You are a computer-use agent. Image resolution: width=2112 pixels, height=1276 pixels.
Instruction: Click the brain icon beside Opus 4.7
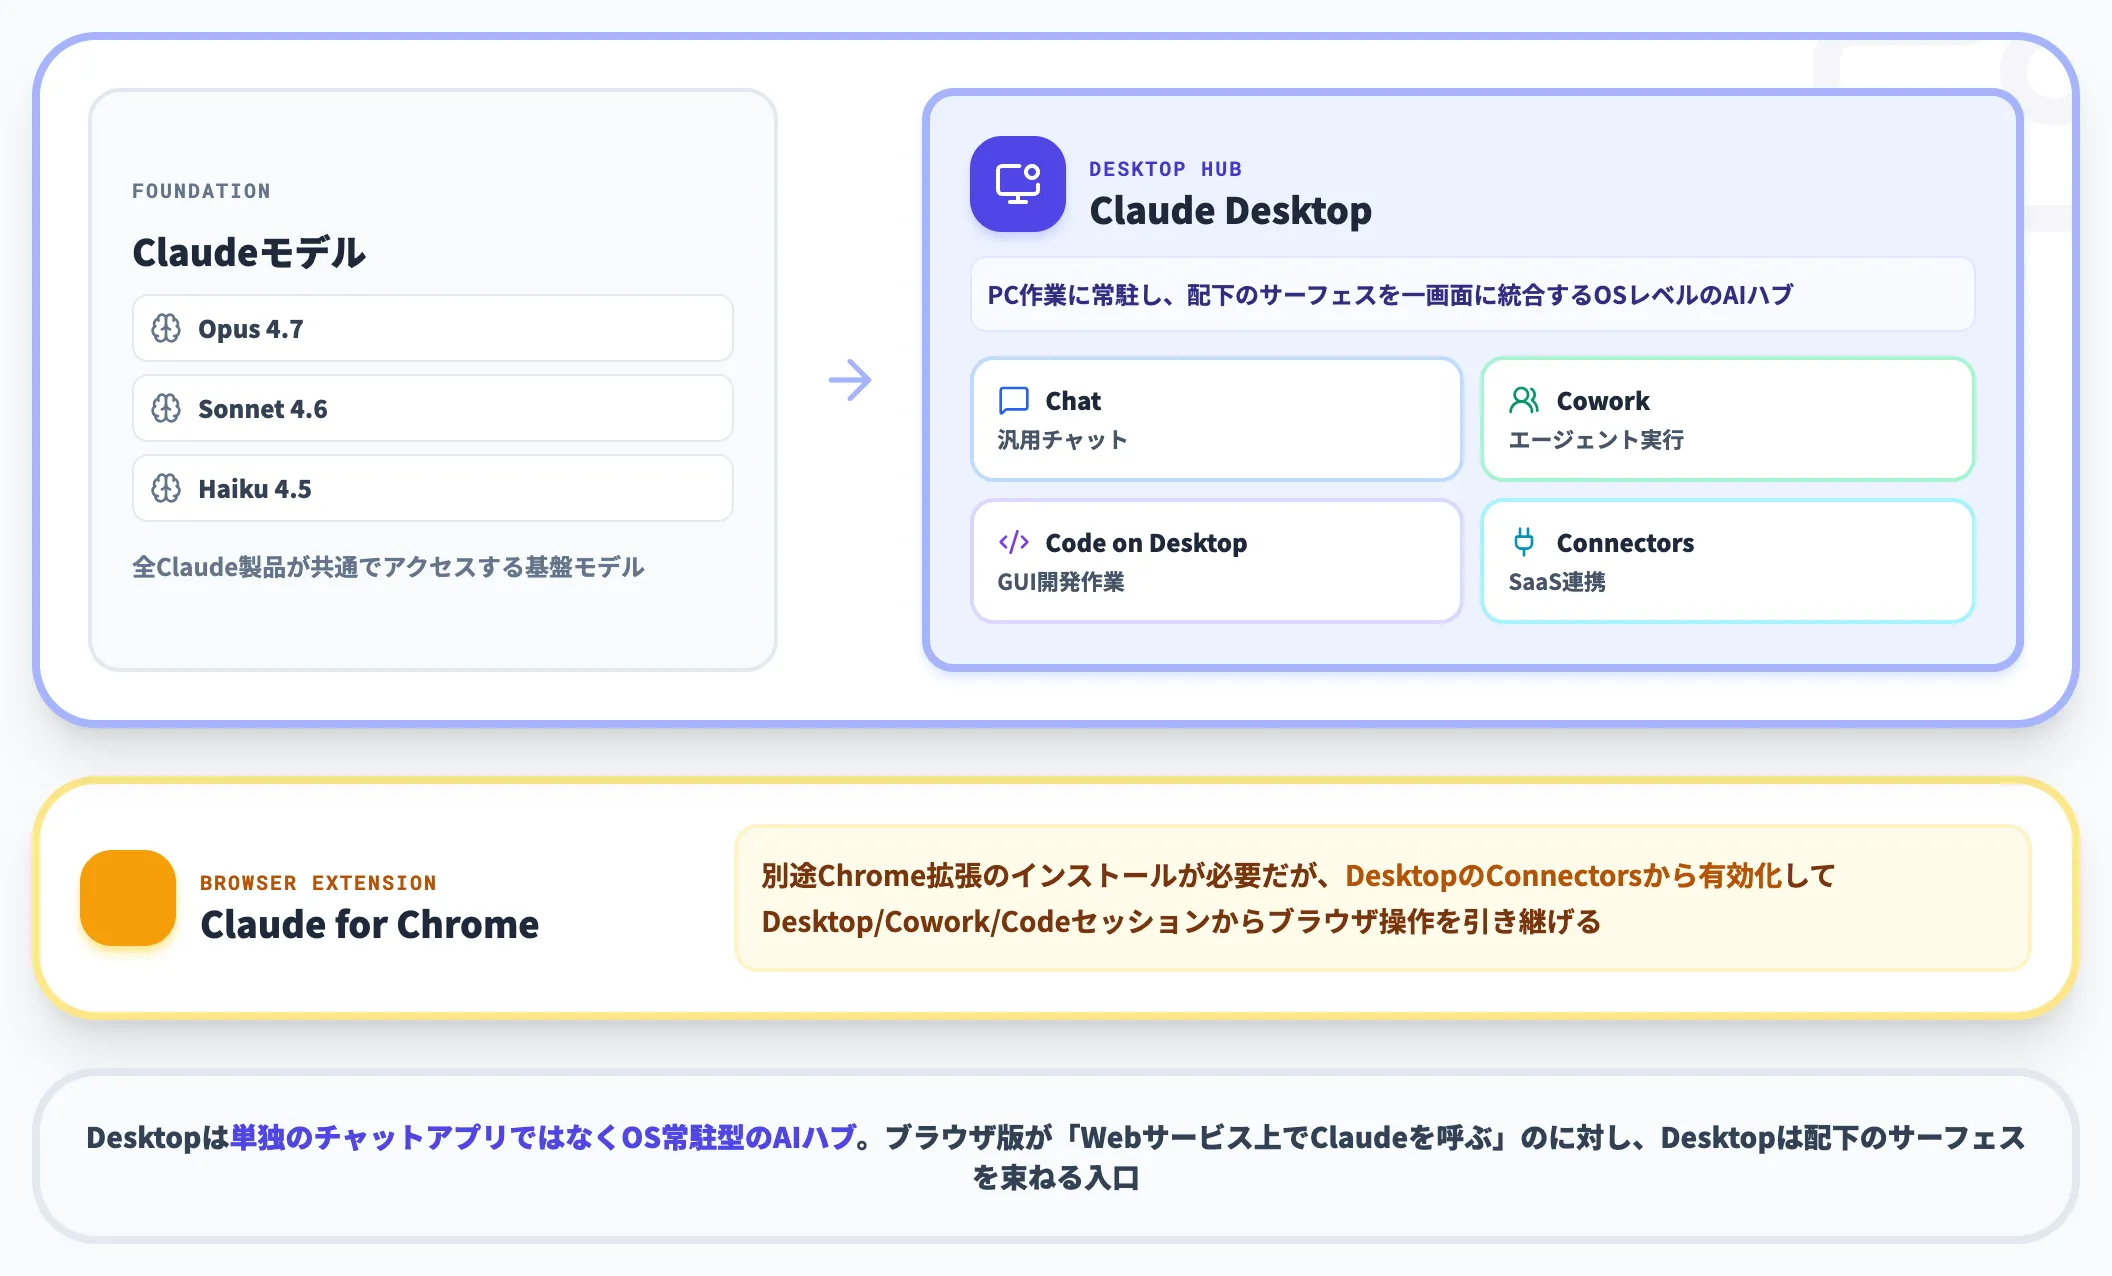point(166,328)
